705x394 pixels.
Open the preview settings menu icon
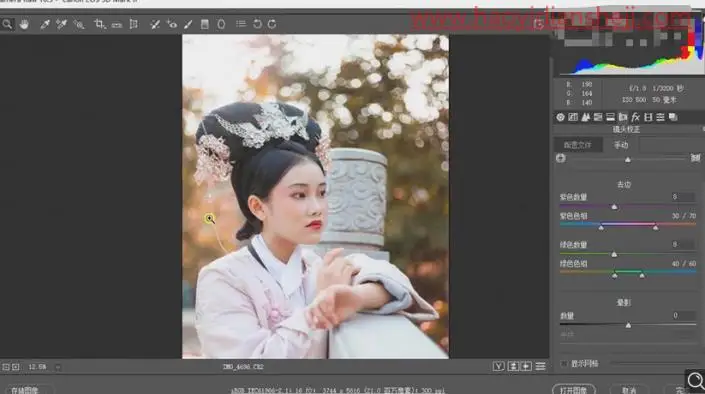[x=540, y=367]
